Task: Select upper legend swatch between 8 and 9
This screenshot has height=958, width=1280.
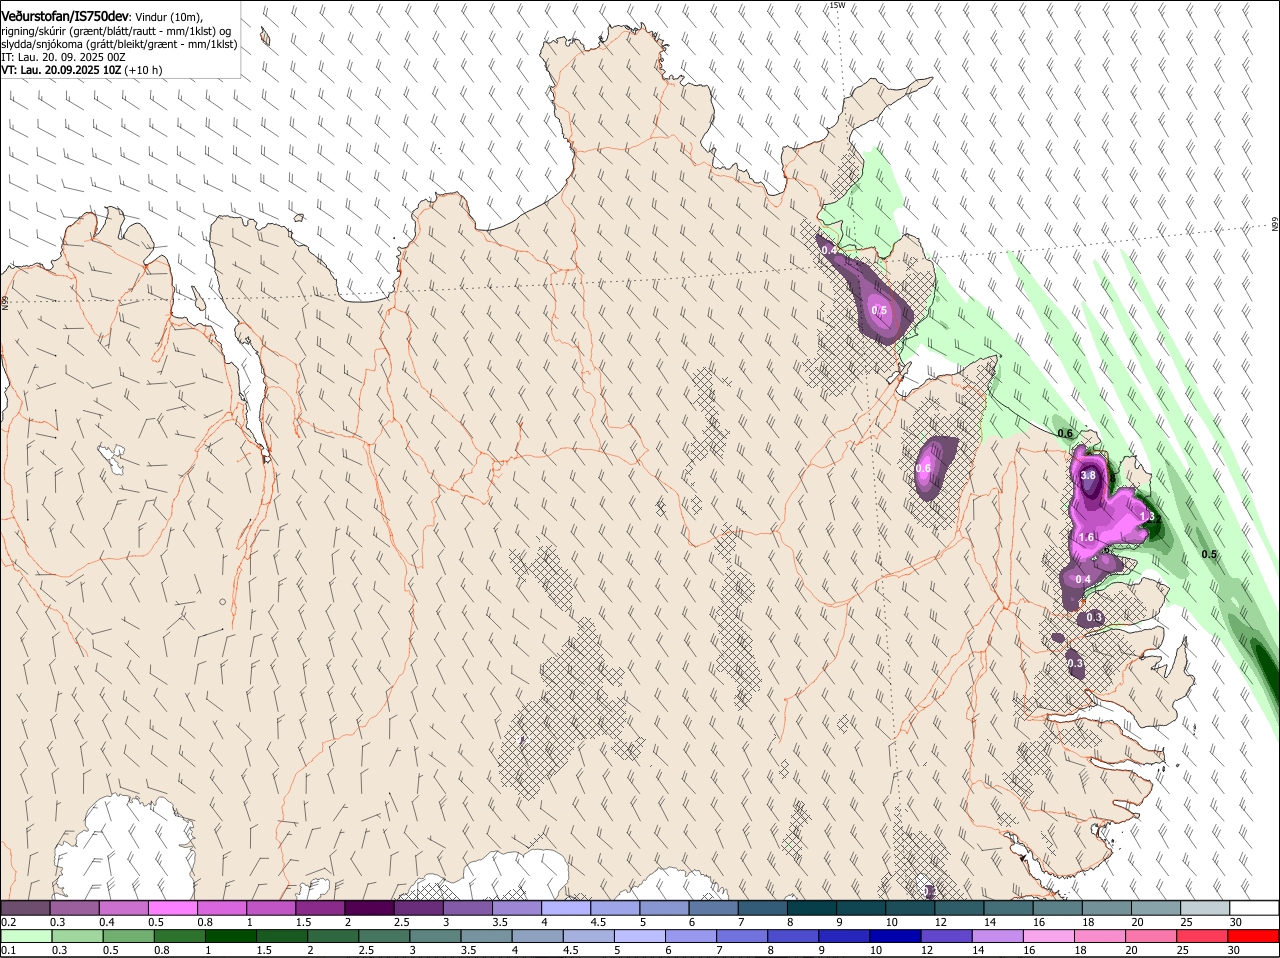Action: (812, 907)
